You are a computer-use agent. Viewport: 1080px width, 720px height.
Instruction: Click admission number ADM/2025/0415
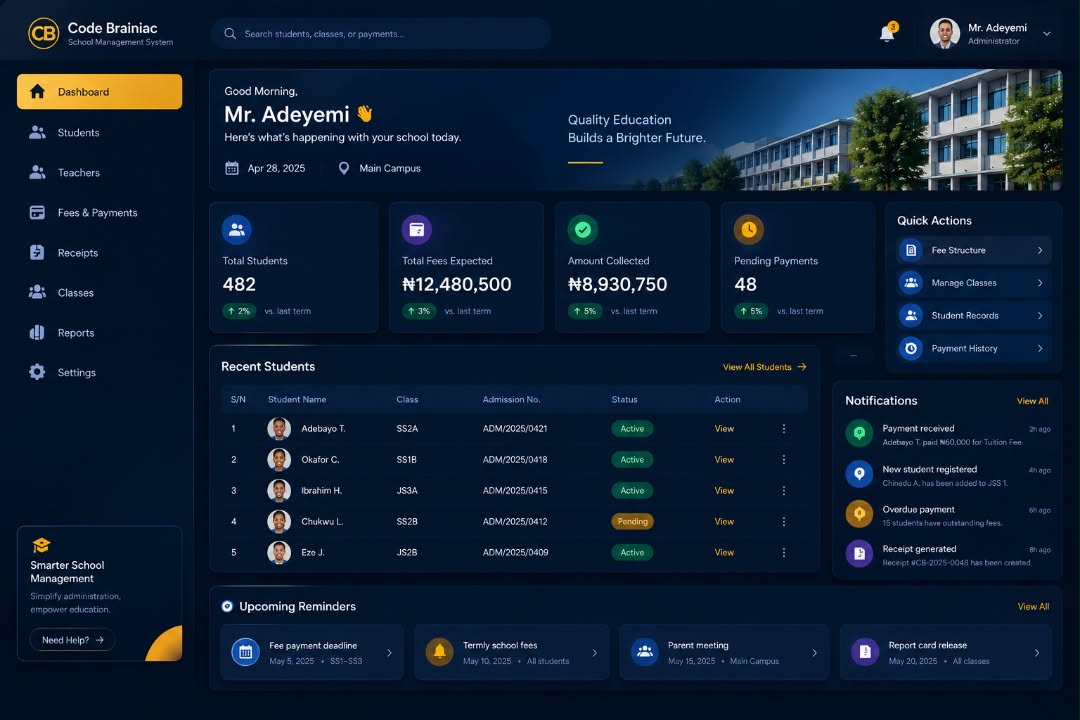[515, 491]
